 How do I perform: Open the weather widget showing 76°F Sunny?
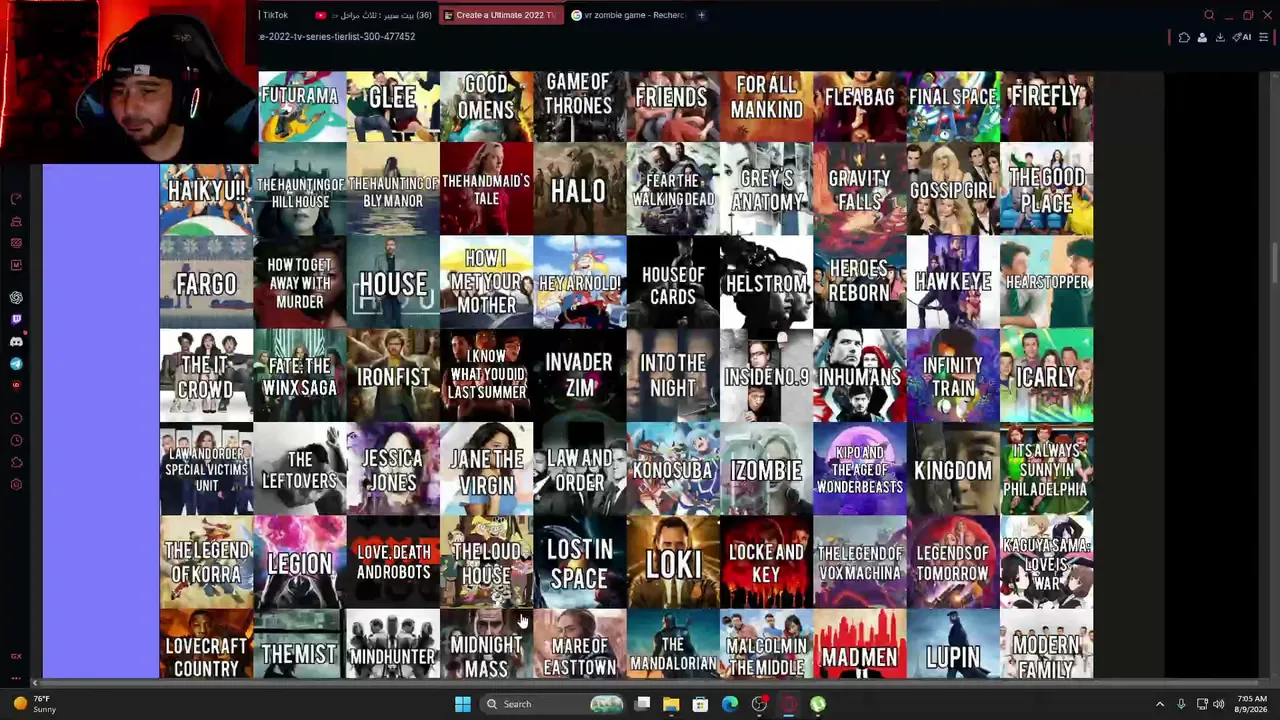pos(34,704)
